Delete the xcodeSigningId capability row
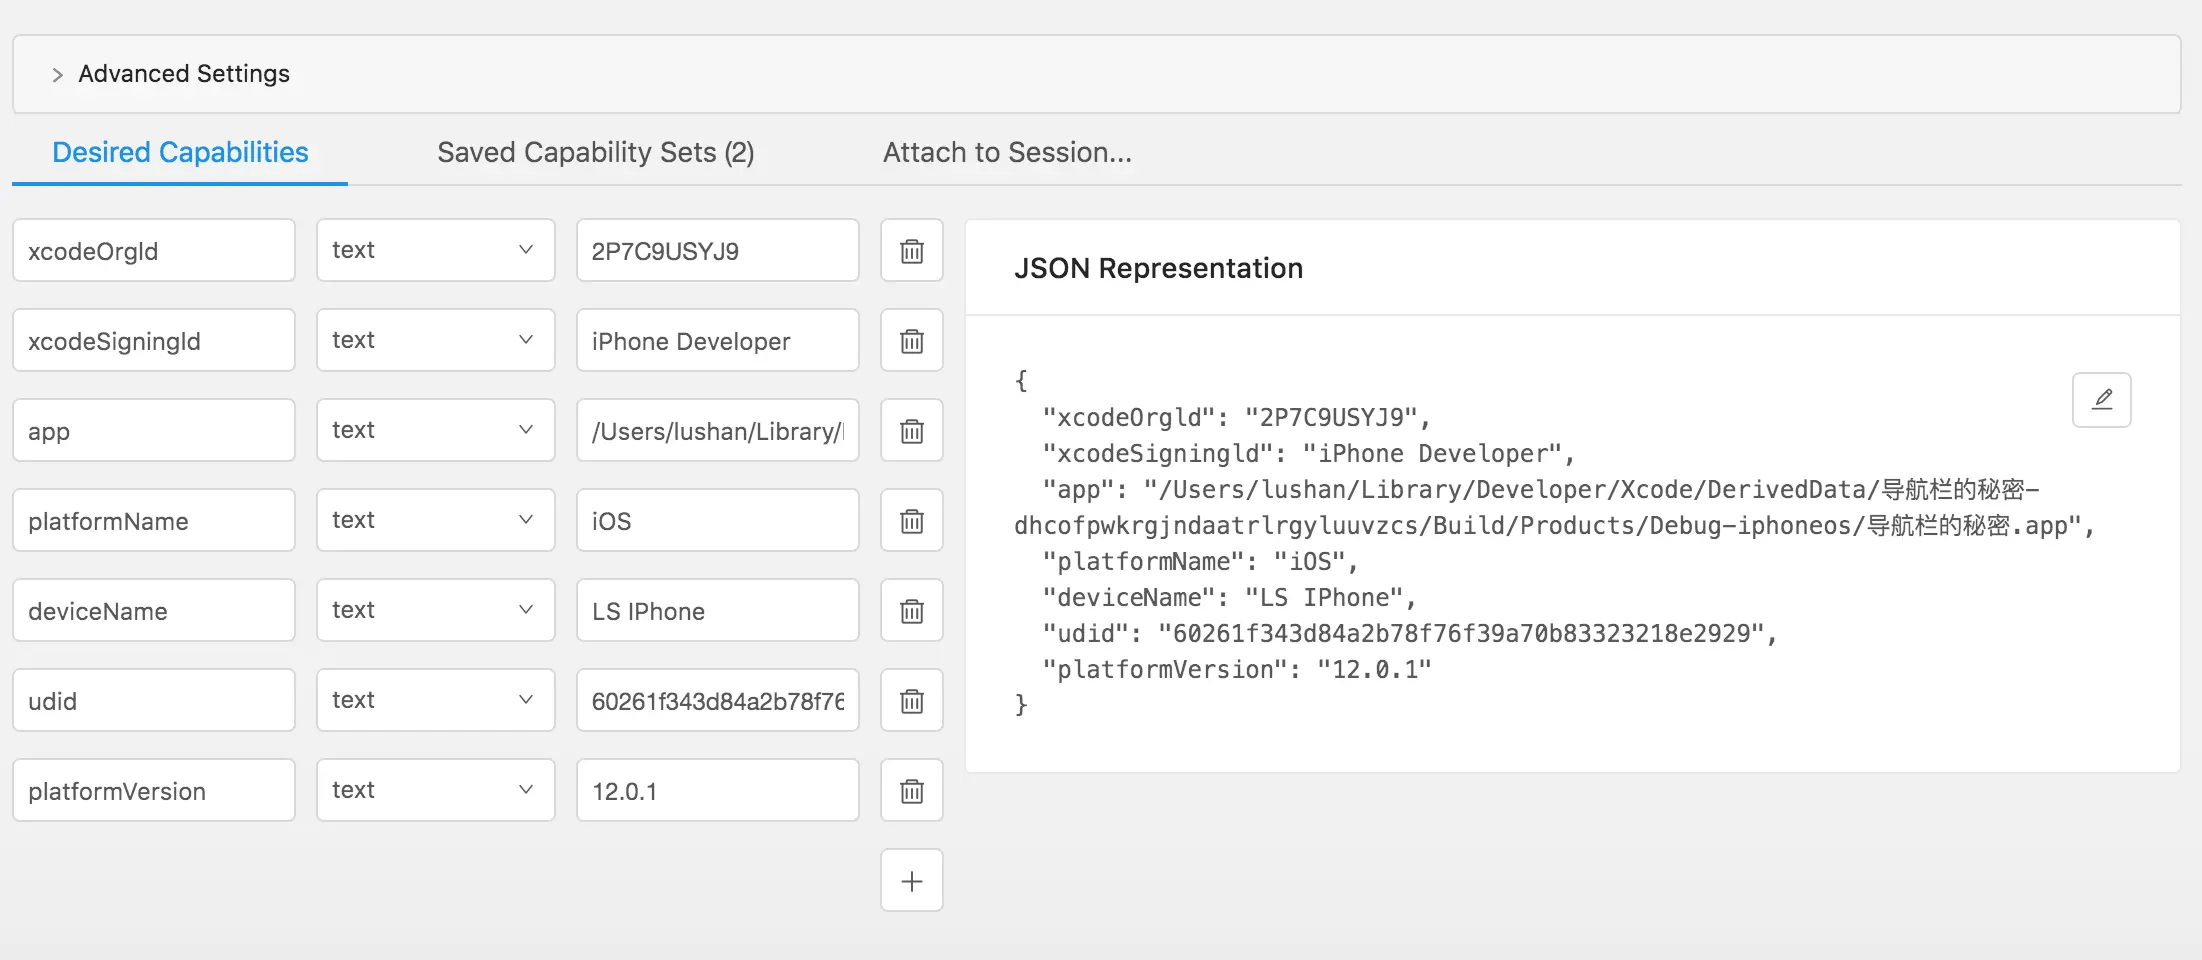Screen dimensions: 2202x960 pyautogui.click(x=911, y=341)
